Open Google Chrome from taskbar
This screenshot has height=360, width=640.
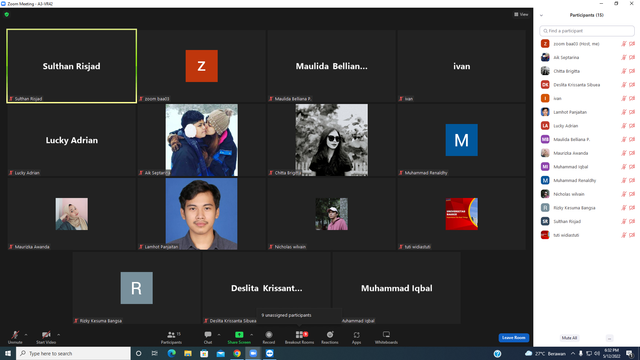237,353
